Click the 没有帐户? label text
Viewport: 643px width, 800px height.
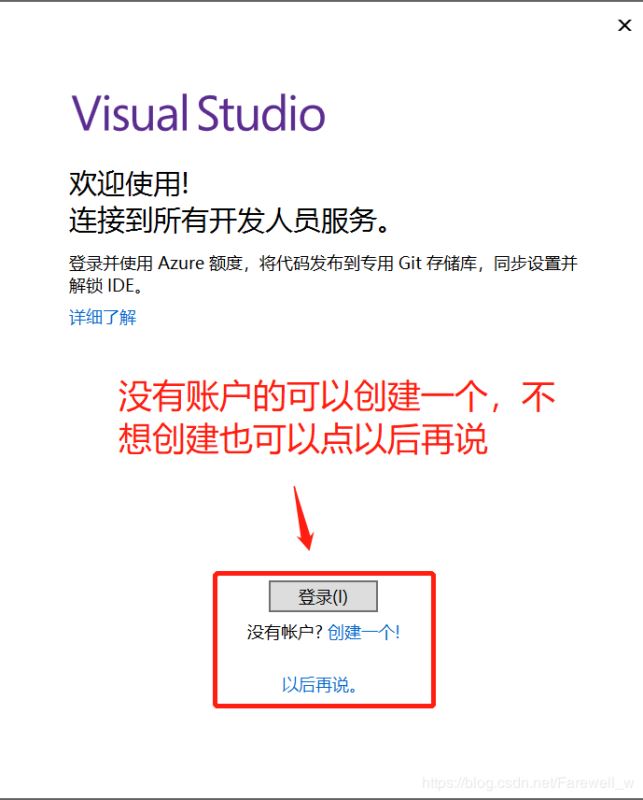(285, 632)
